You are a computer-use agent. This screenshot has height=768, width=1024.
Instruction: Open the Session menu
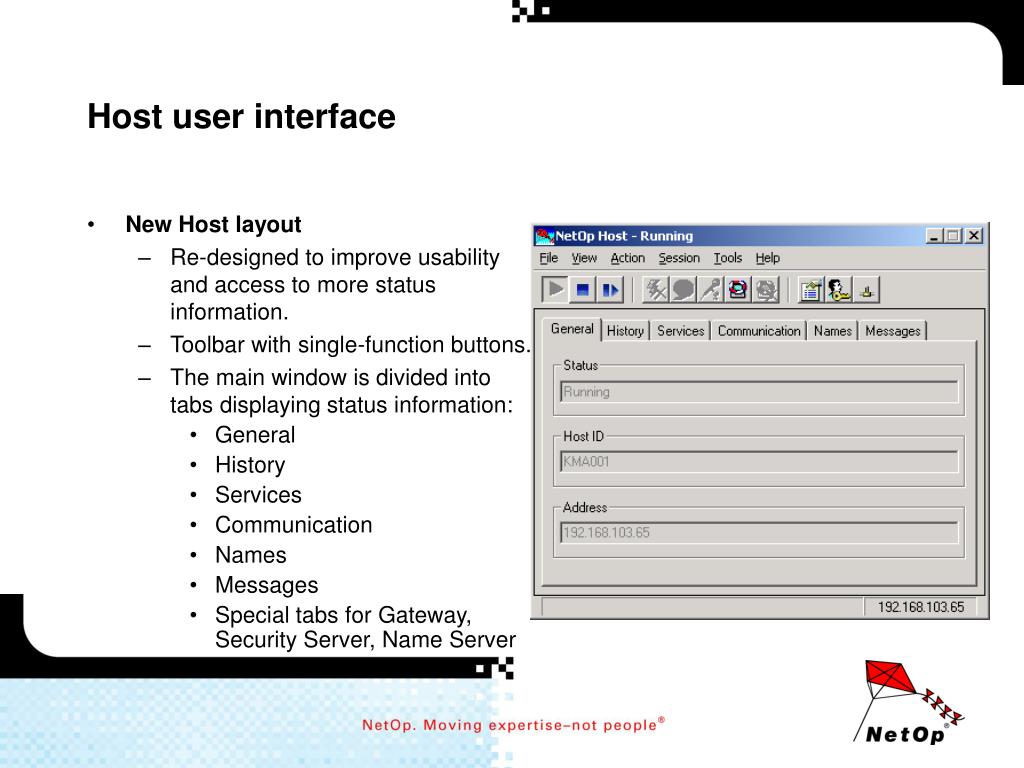(679, 258)
